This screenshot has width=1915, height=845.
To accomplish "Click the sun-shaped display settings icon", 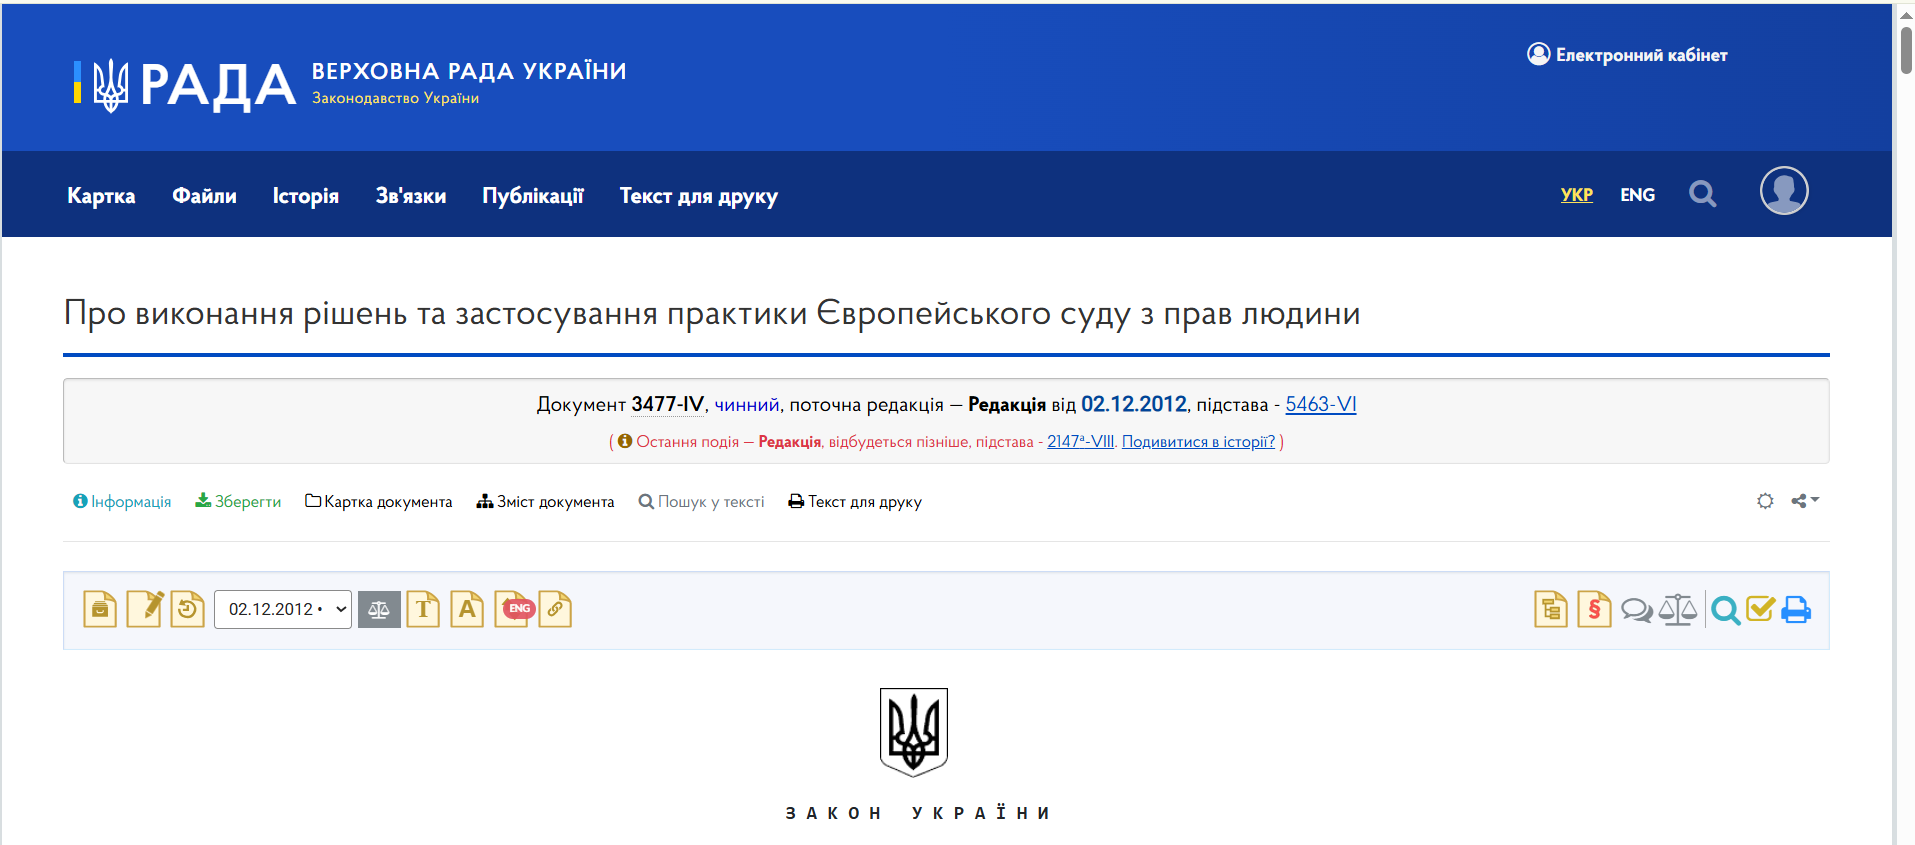I will point(1765,501).
